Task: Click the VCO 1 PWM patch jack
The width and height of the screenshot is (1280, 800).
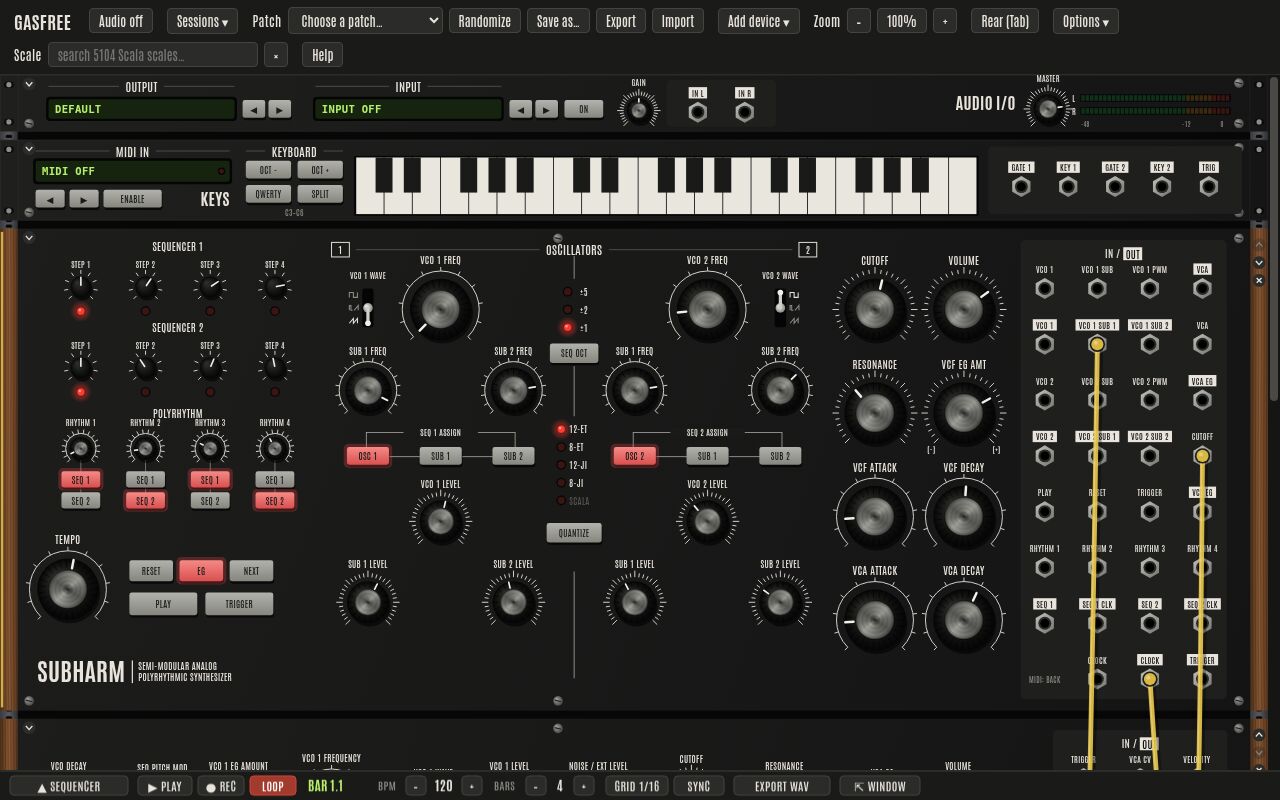Action: coord(1150,289)
